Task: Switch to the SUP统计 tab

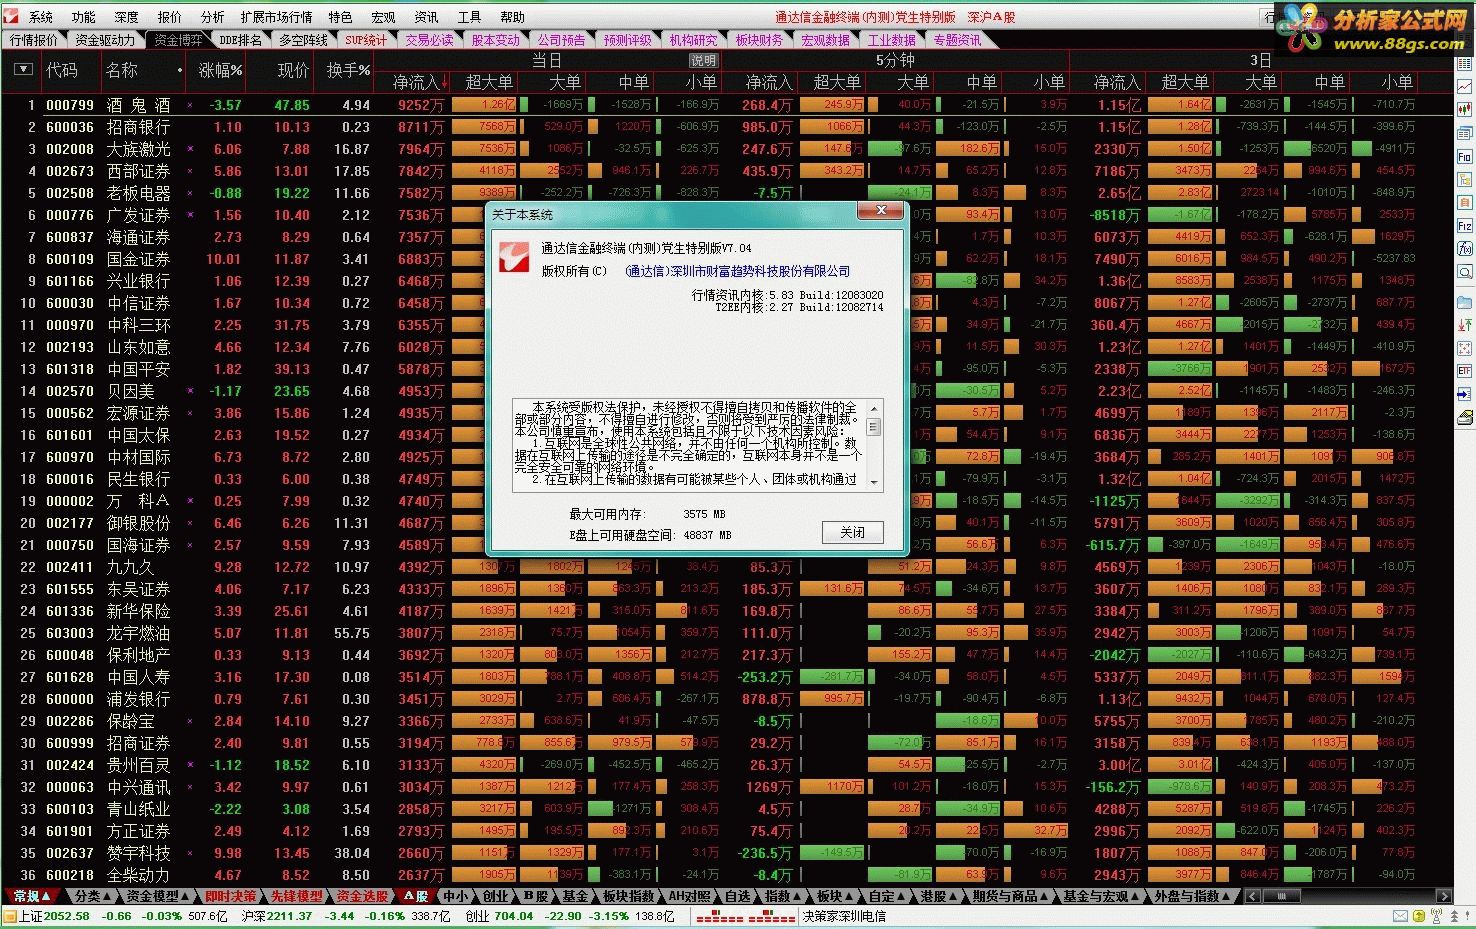Action: pos(366,40)
